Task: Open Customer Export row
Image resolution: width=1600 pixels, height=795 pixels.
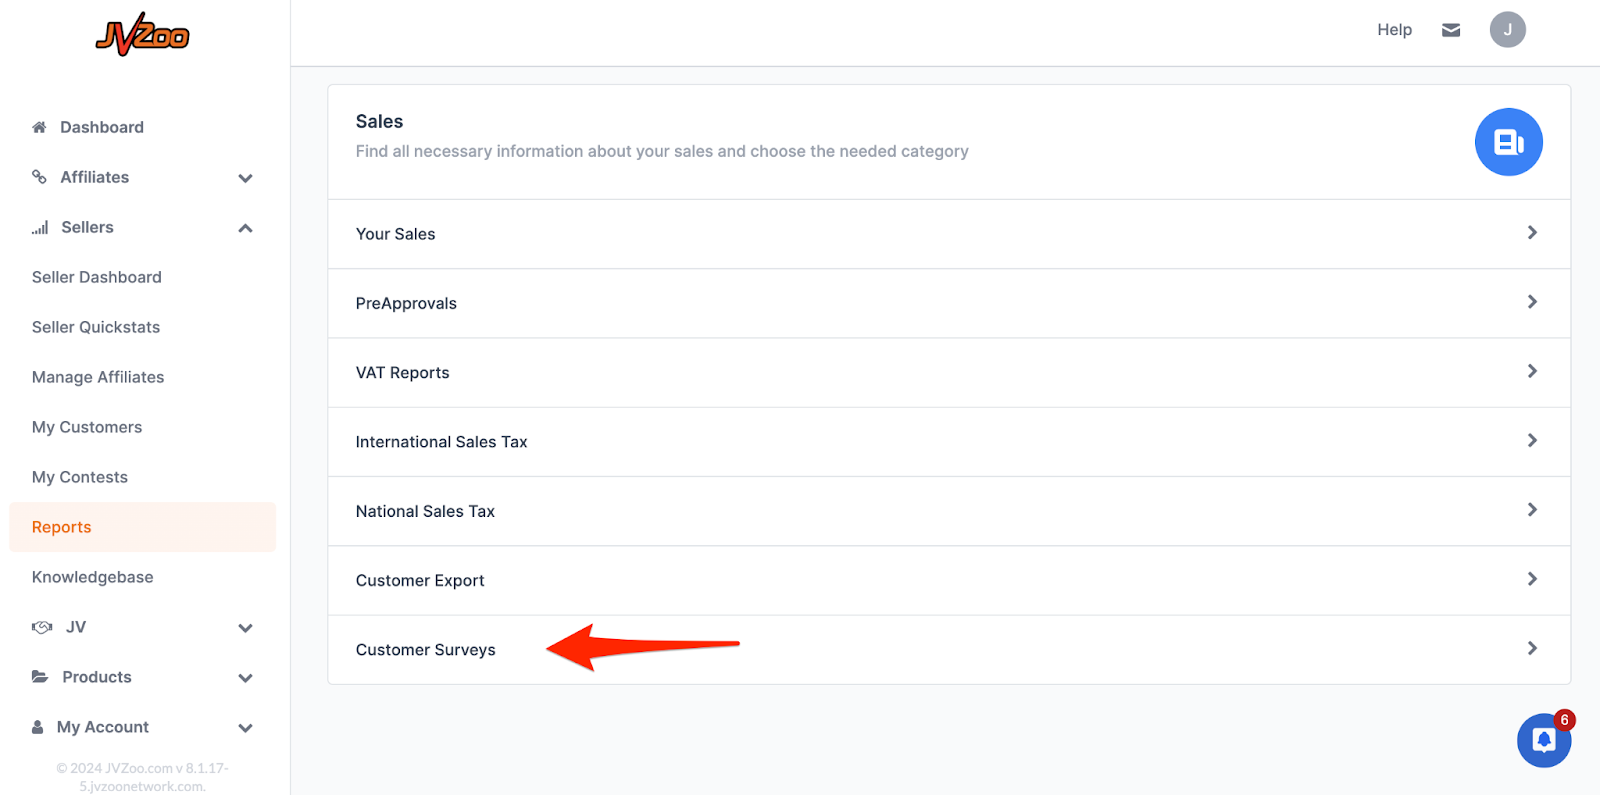Action: tap(420, 581)
